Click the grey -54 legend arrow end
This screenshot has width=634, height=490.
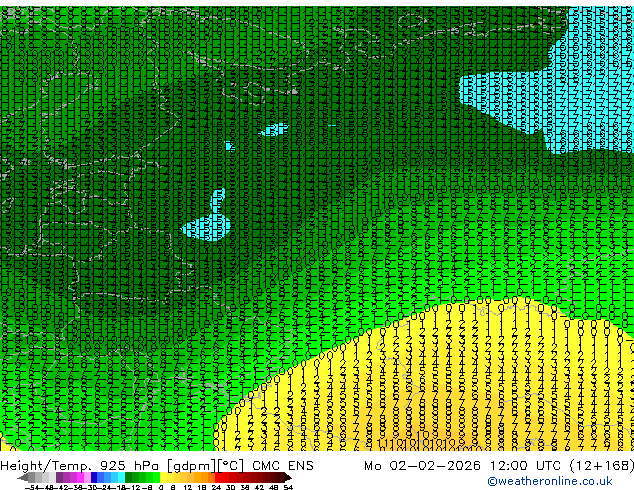pyautogui.click(x=23, y=478)
